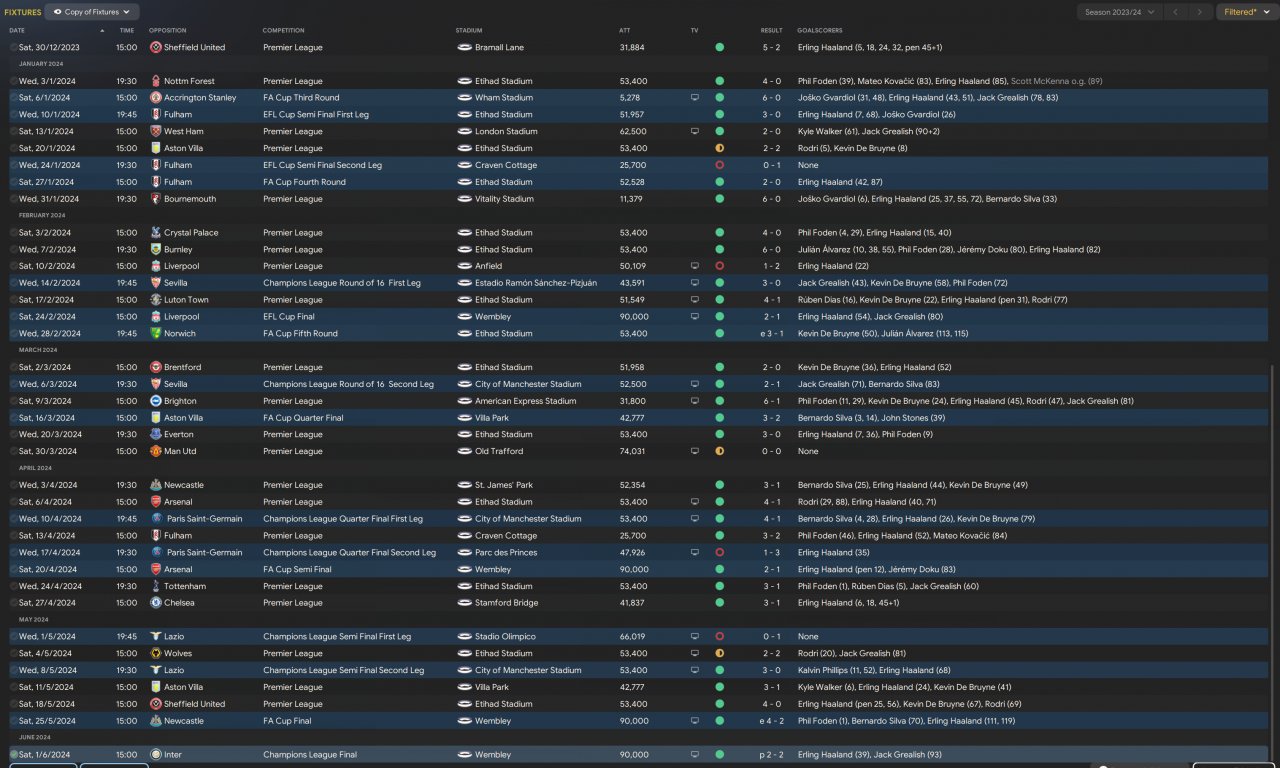Go to the next season with right arrow
This screenshot has height=768, width=1280.
click(1201, 12)
